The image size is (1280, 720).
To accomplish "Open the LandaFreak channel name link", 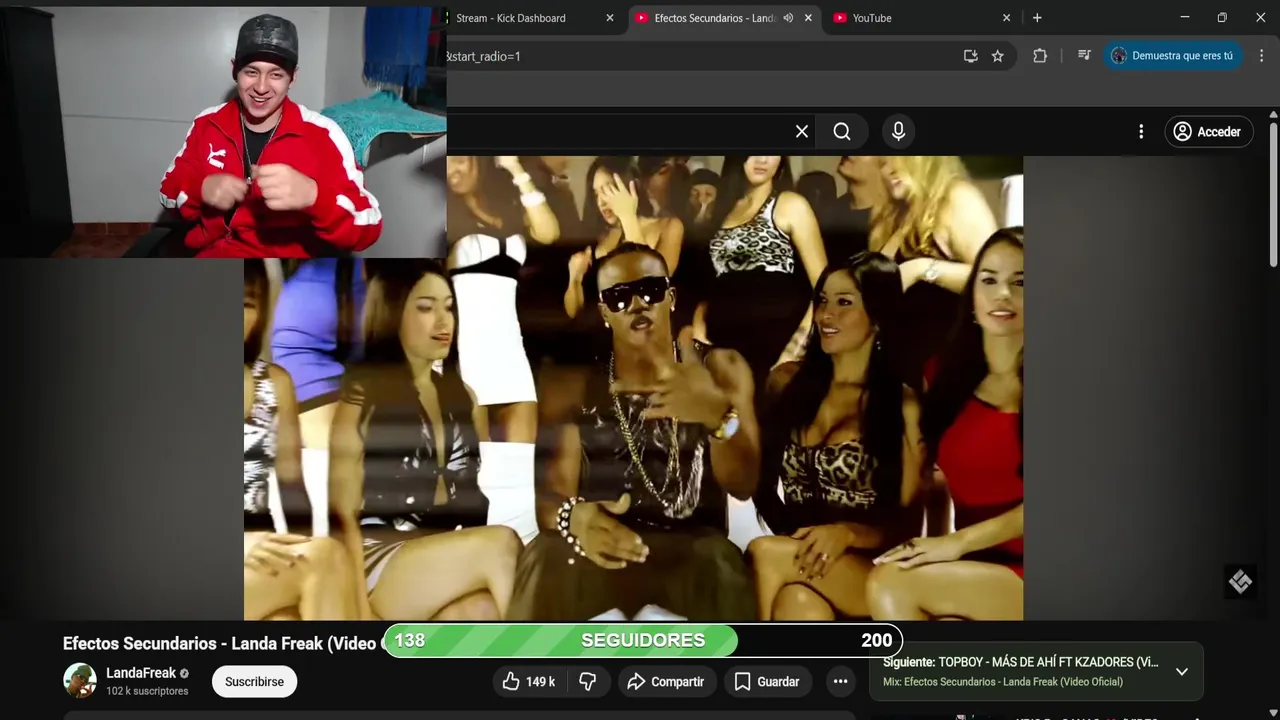I will pos(140,673).
